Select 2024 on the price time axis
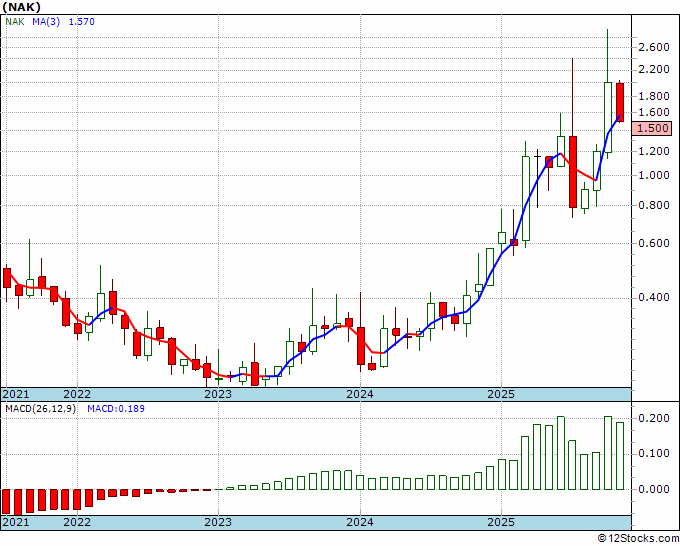The height and width of the screenshot is (546, 680). 360,394
